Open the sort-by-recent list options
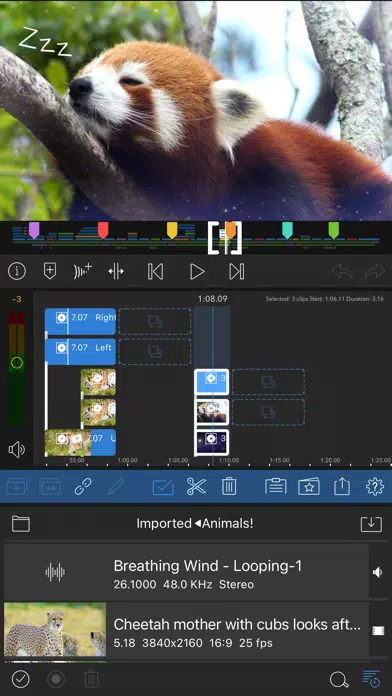The height and width of the screenshot is (696, 392). click(x=371, y=679)
